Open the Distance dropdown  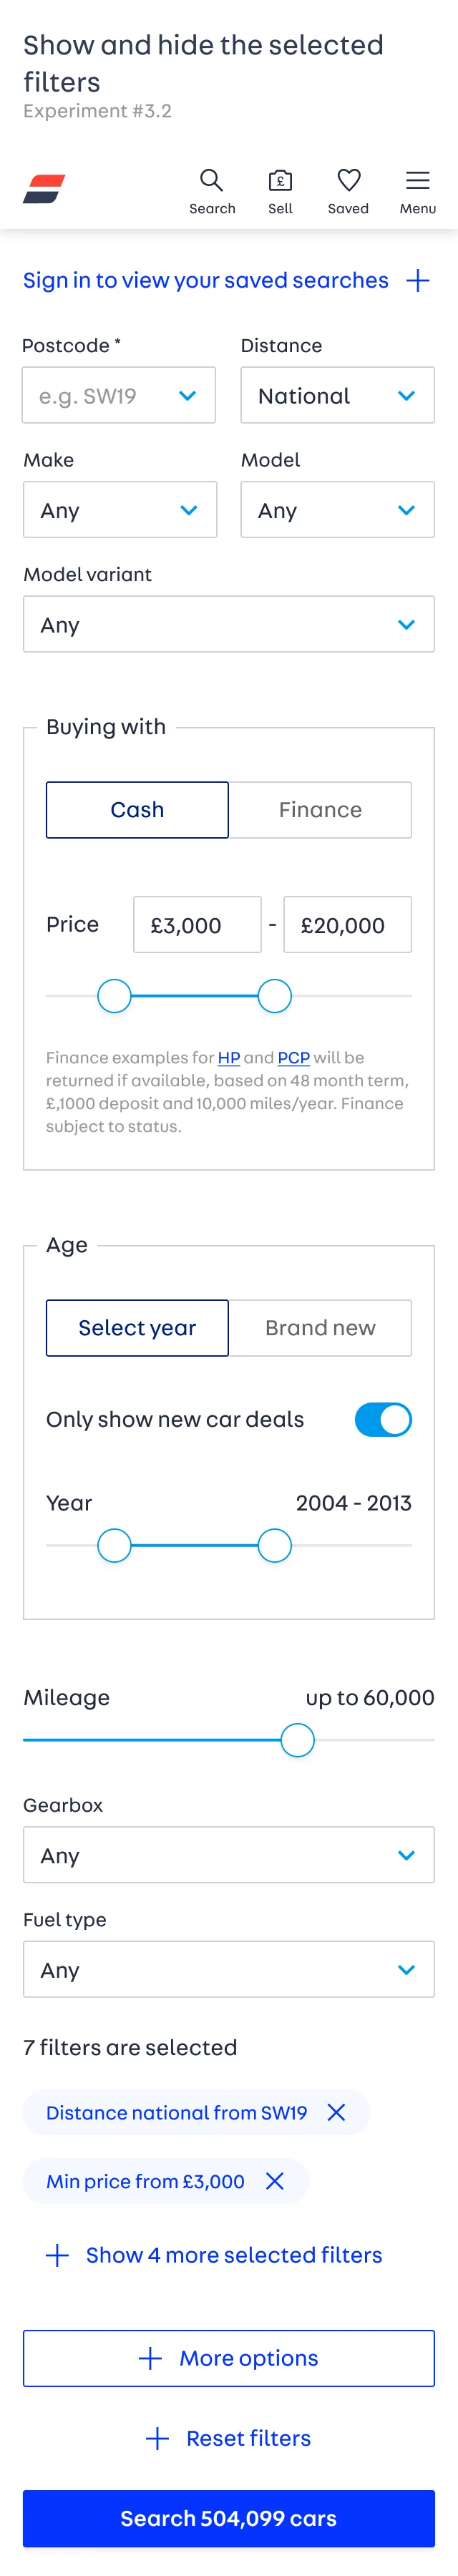pyautogui.click(x=337, y=395)
